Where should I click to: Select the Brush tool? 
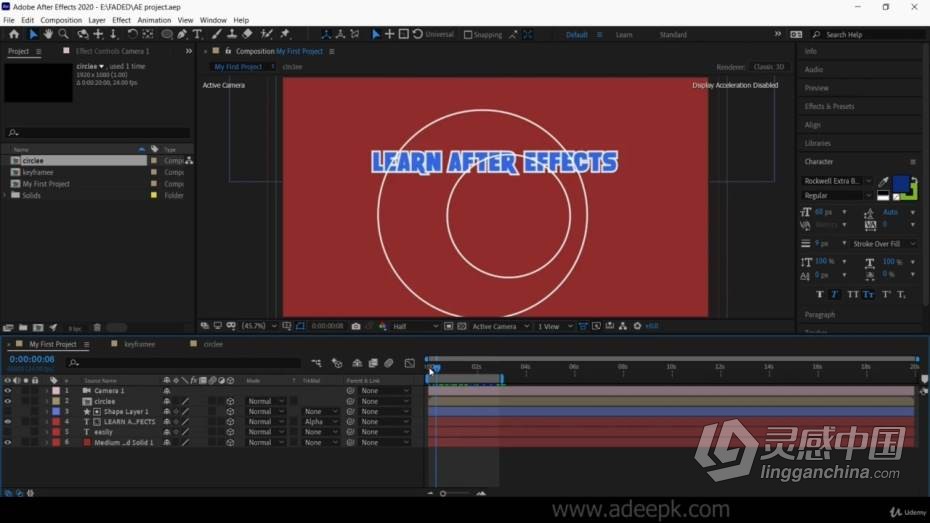[x=217, y=34]
